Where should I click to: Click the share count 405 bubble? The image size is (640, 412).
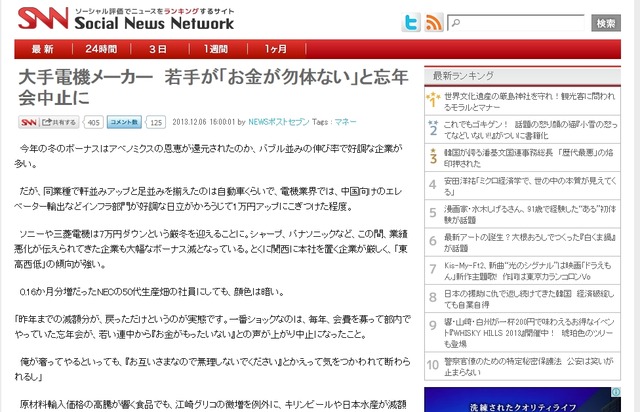[x=93, y=122]
